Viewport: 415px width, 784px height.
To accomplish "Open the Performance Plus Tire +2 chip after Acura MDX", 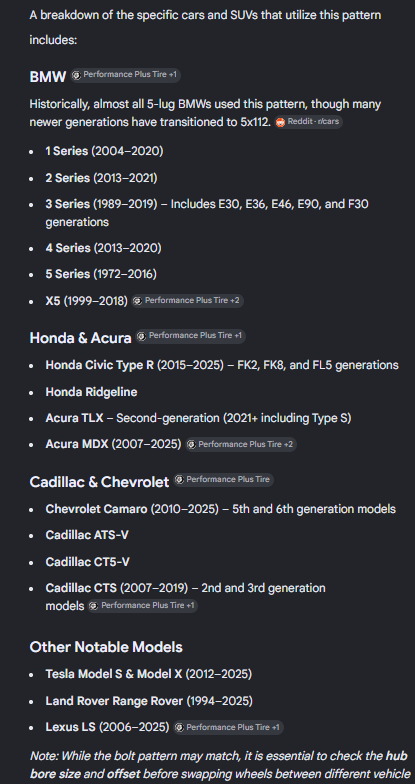I will click(x=241, y=444).
